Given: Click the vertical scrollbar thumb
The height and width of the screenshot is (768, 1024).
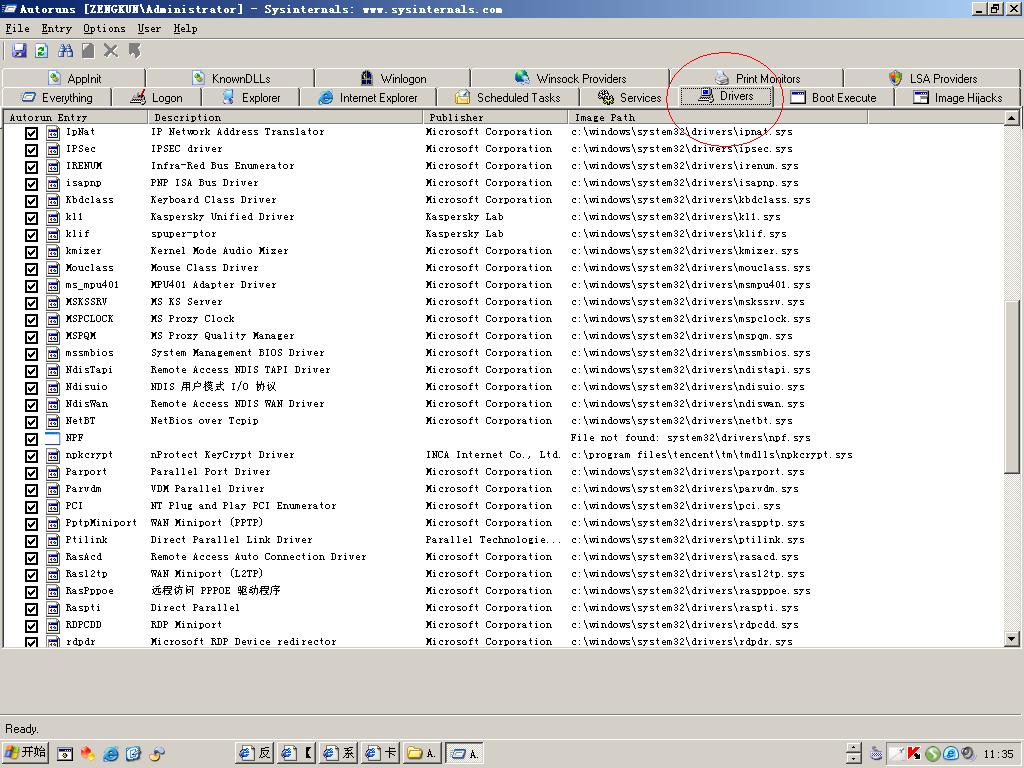Looking at the screenshot, I should coord(1012,385).
